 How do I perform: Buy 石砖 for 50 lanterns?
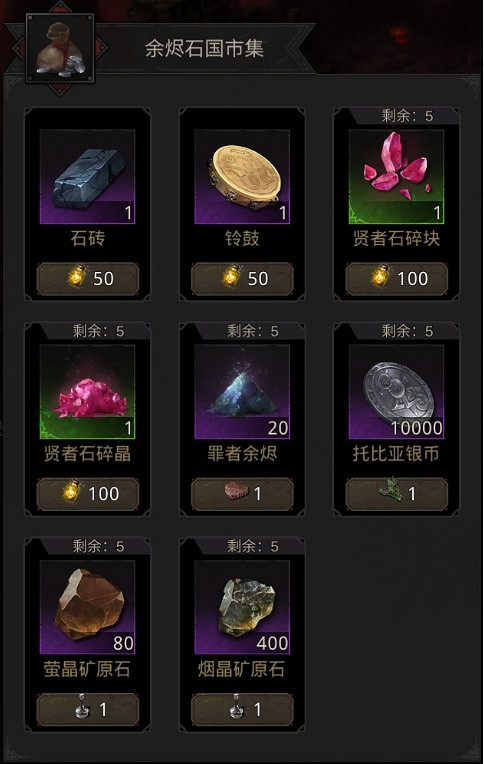pyautogui.click(x=88, y=279)
